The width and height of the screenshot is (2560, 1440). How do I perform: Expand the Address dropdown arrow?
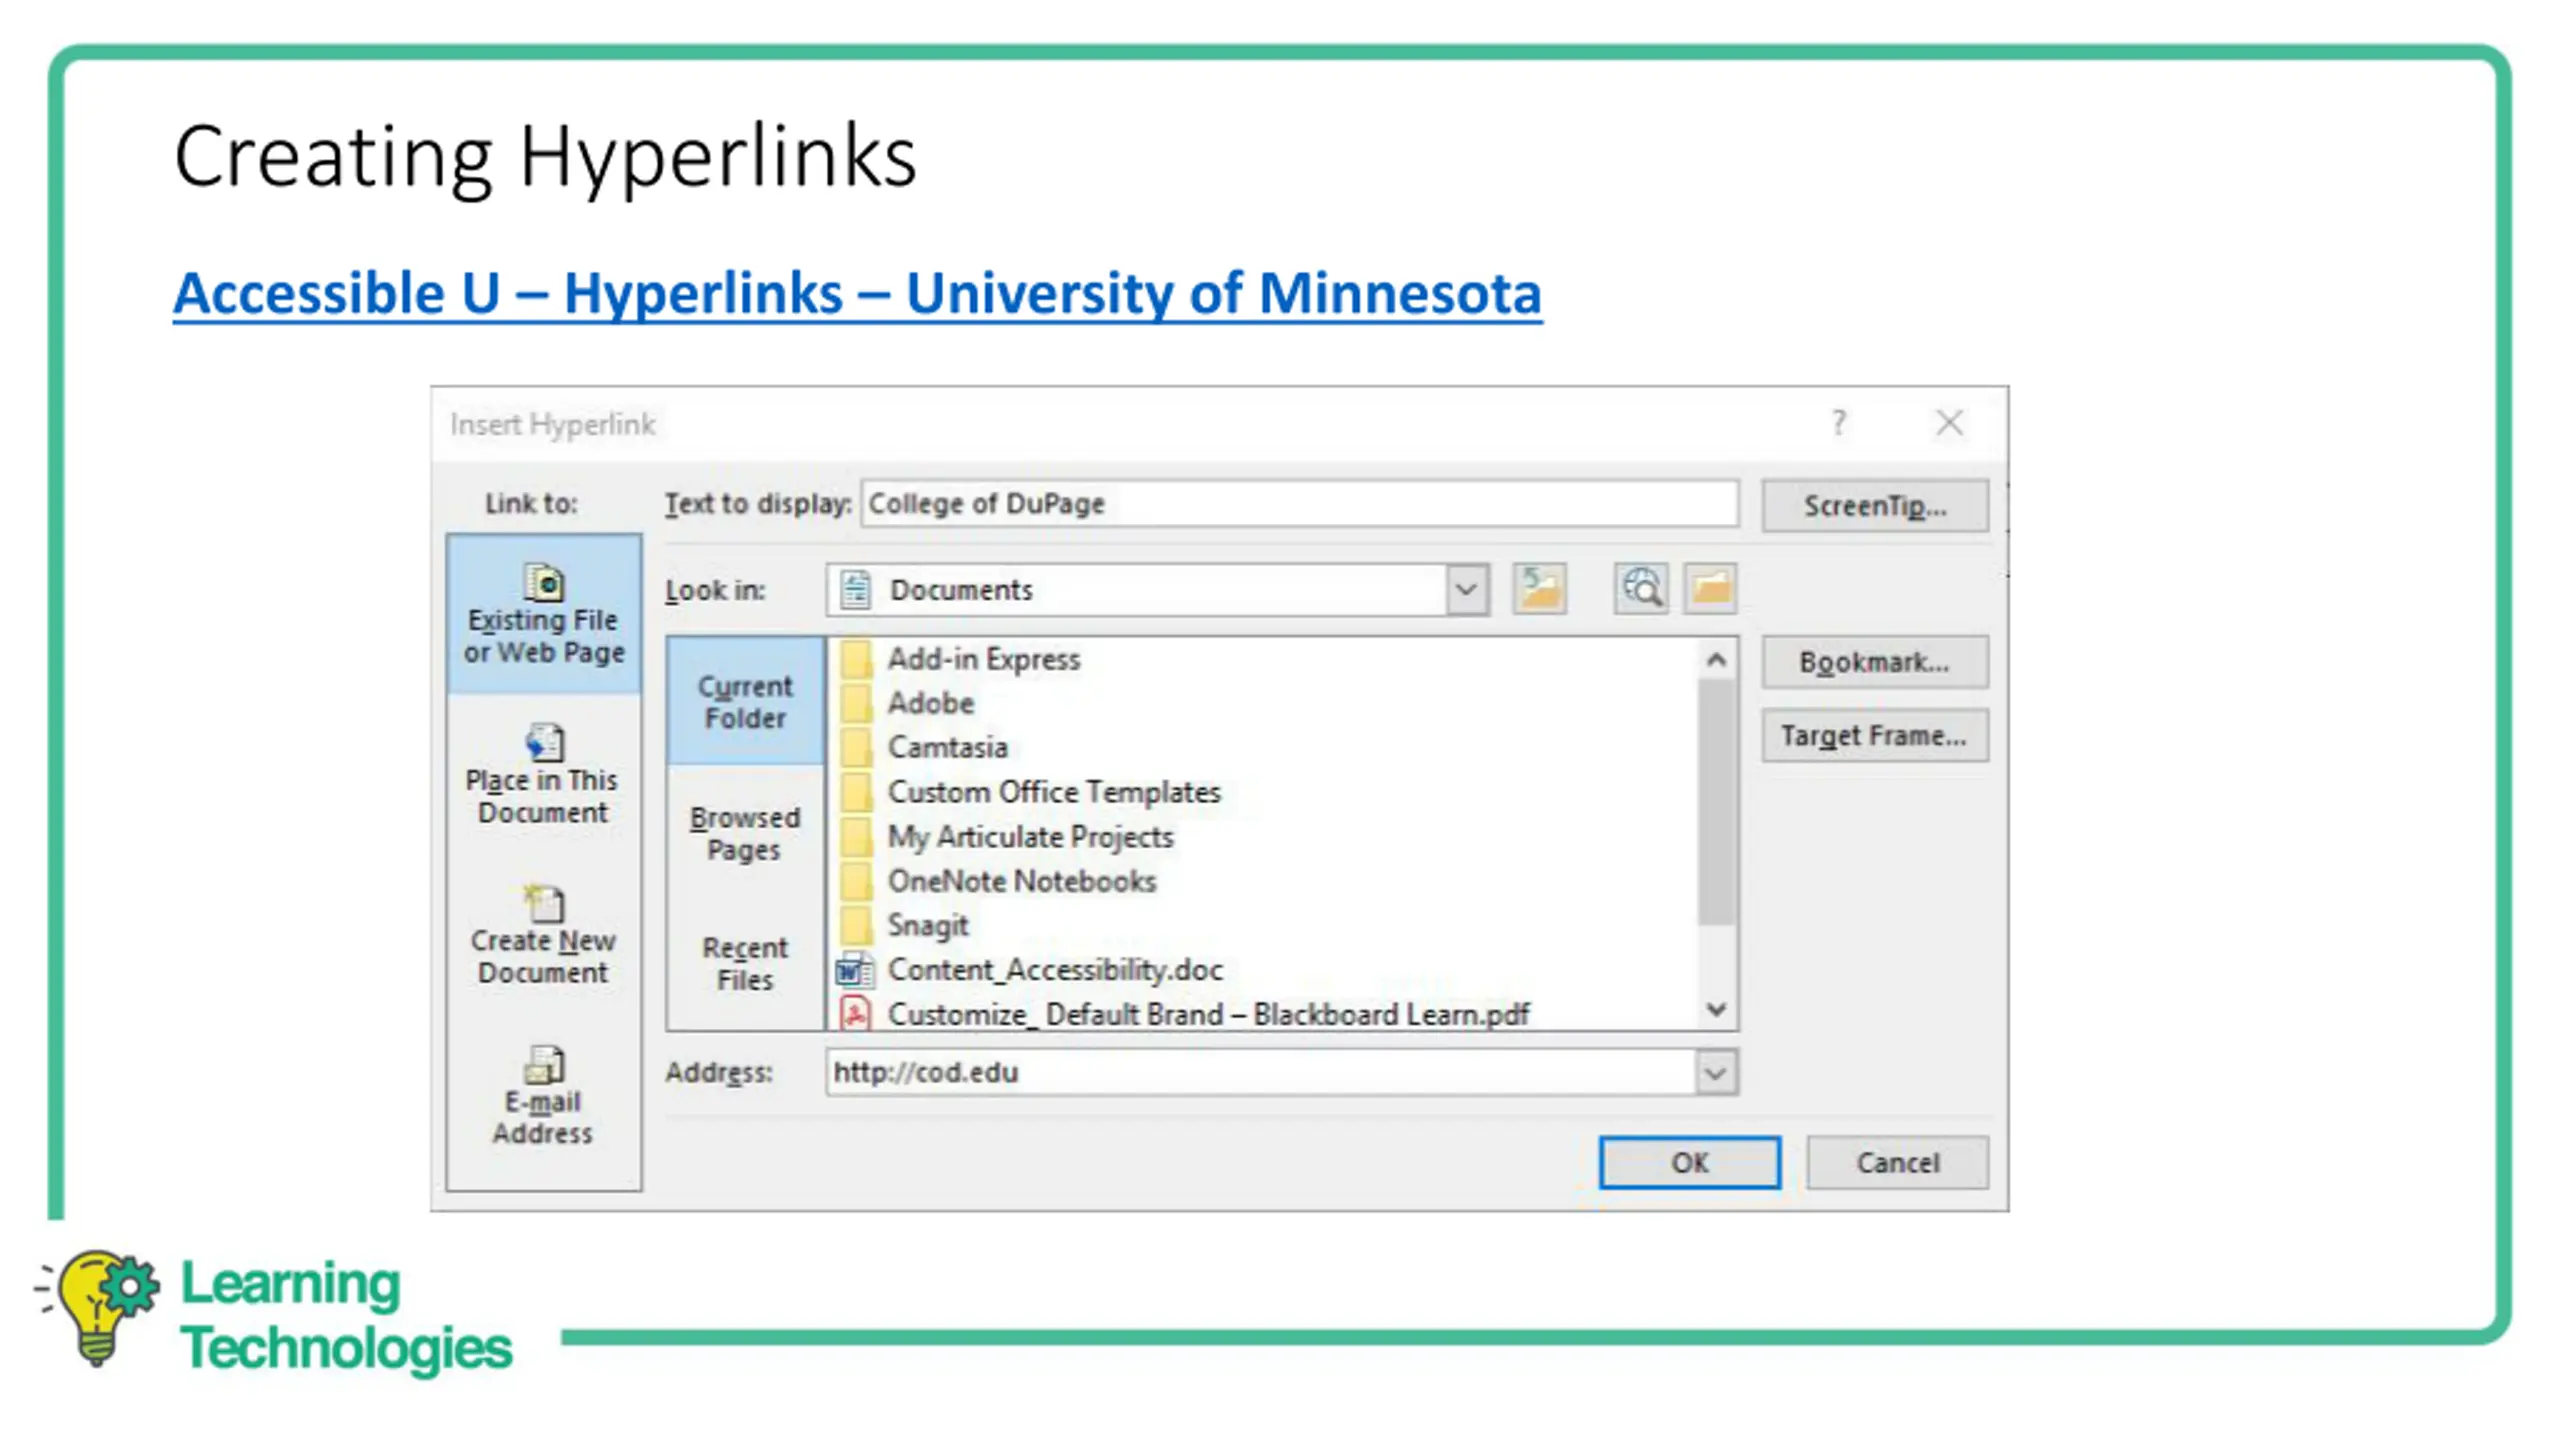click(x=1716, y=1073)
